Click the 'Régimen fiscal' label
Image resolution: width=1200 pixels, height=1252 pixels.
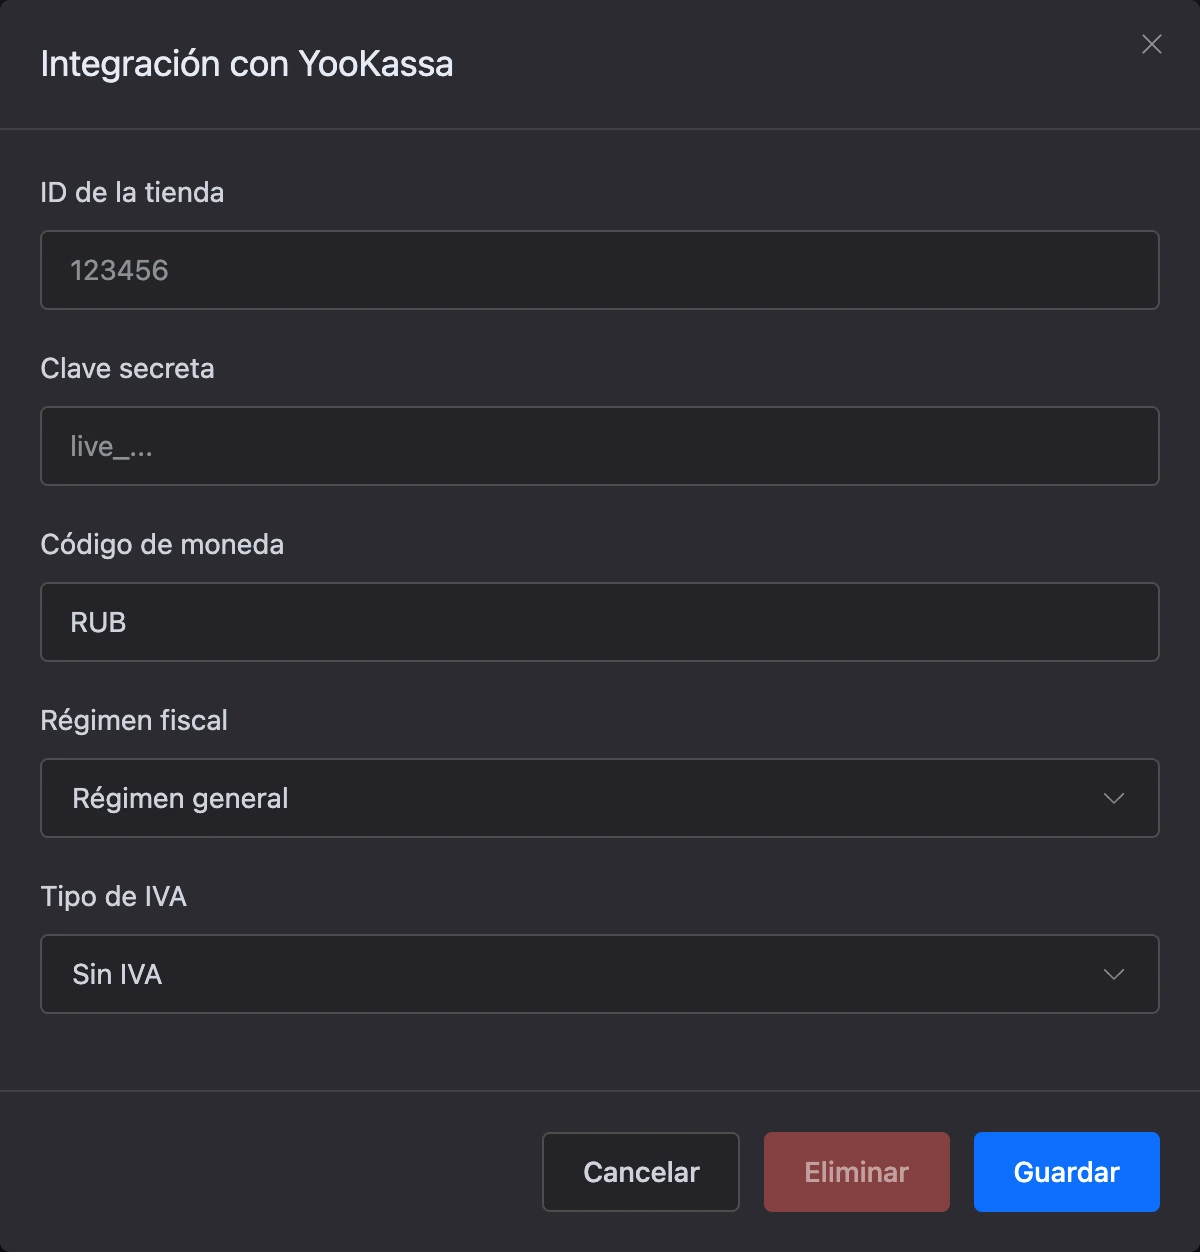pos(134,720)
